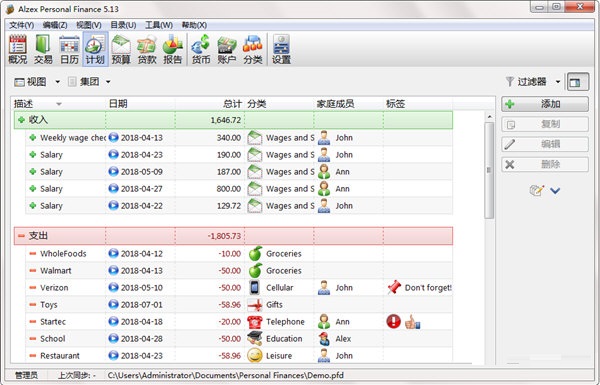Click the red telephone icon for Telephone category
The image size is (600, 385).
coord(254,321)
